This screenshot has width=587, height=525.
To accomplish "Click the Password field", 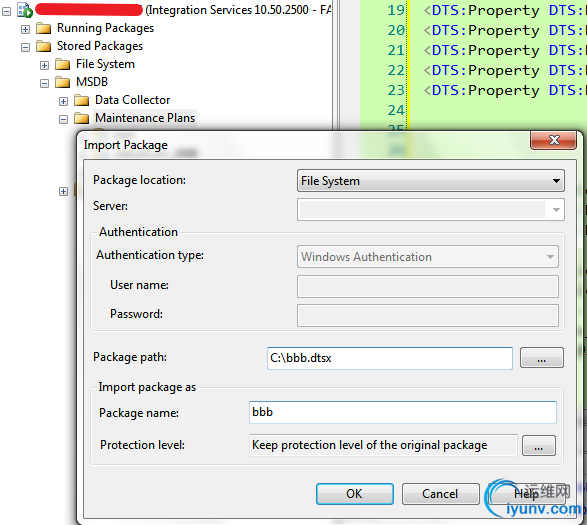I will [x=428, y=315].
